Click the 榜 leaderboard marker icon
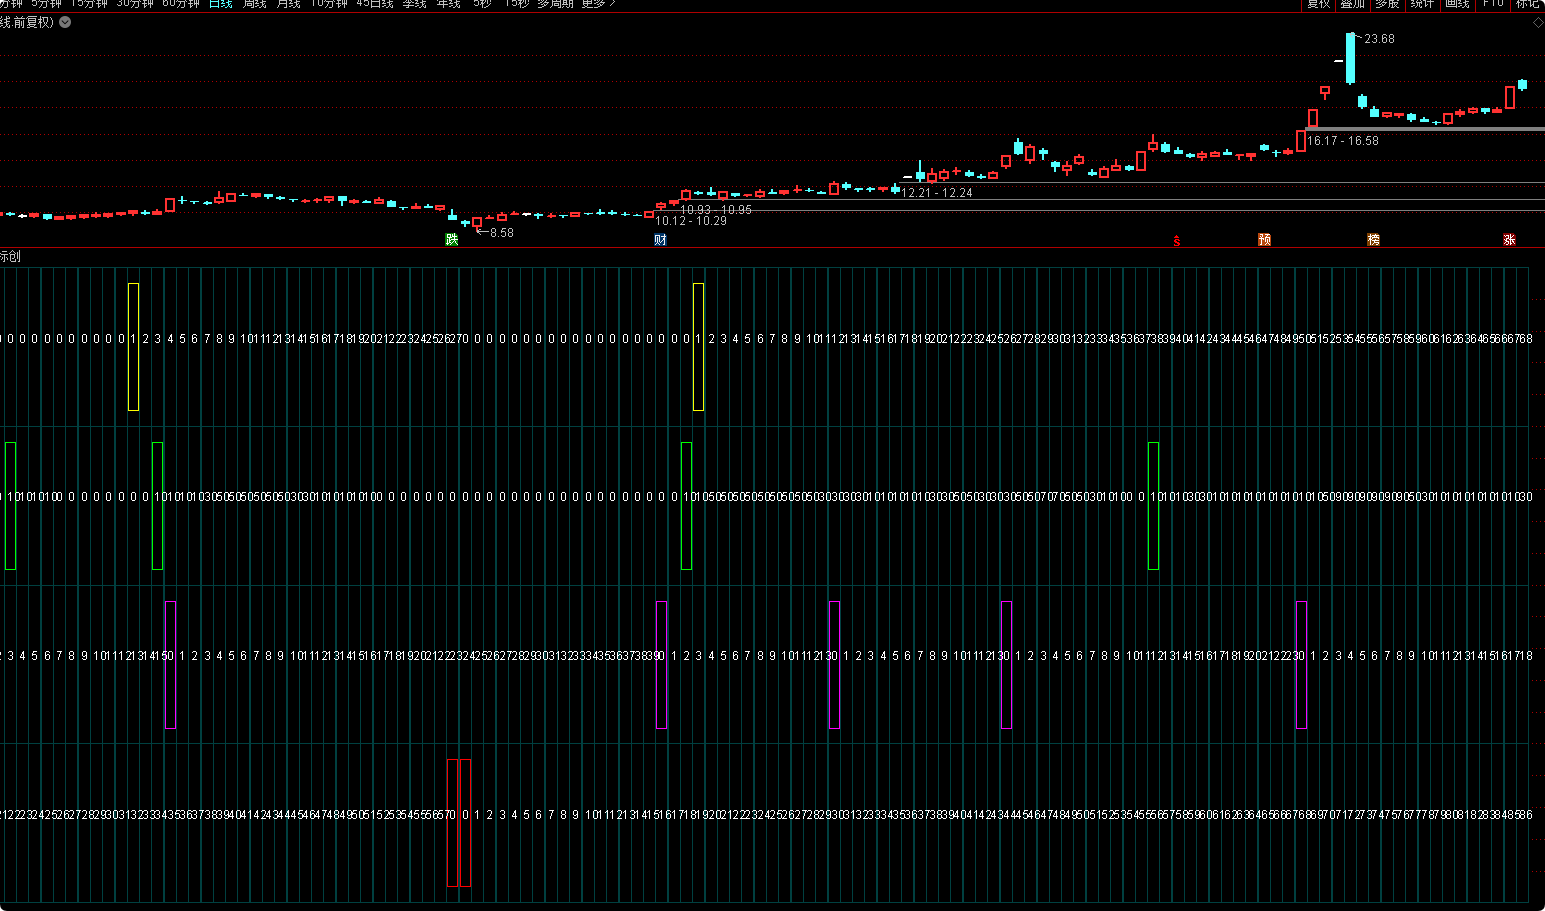This screenshot has height=911, width=1545. [1374, 240]
